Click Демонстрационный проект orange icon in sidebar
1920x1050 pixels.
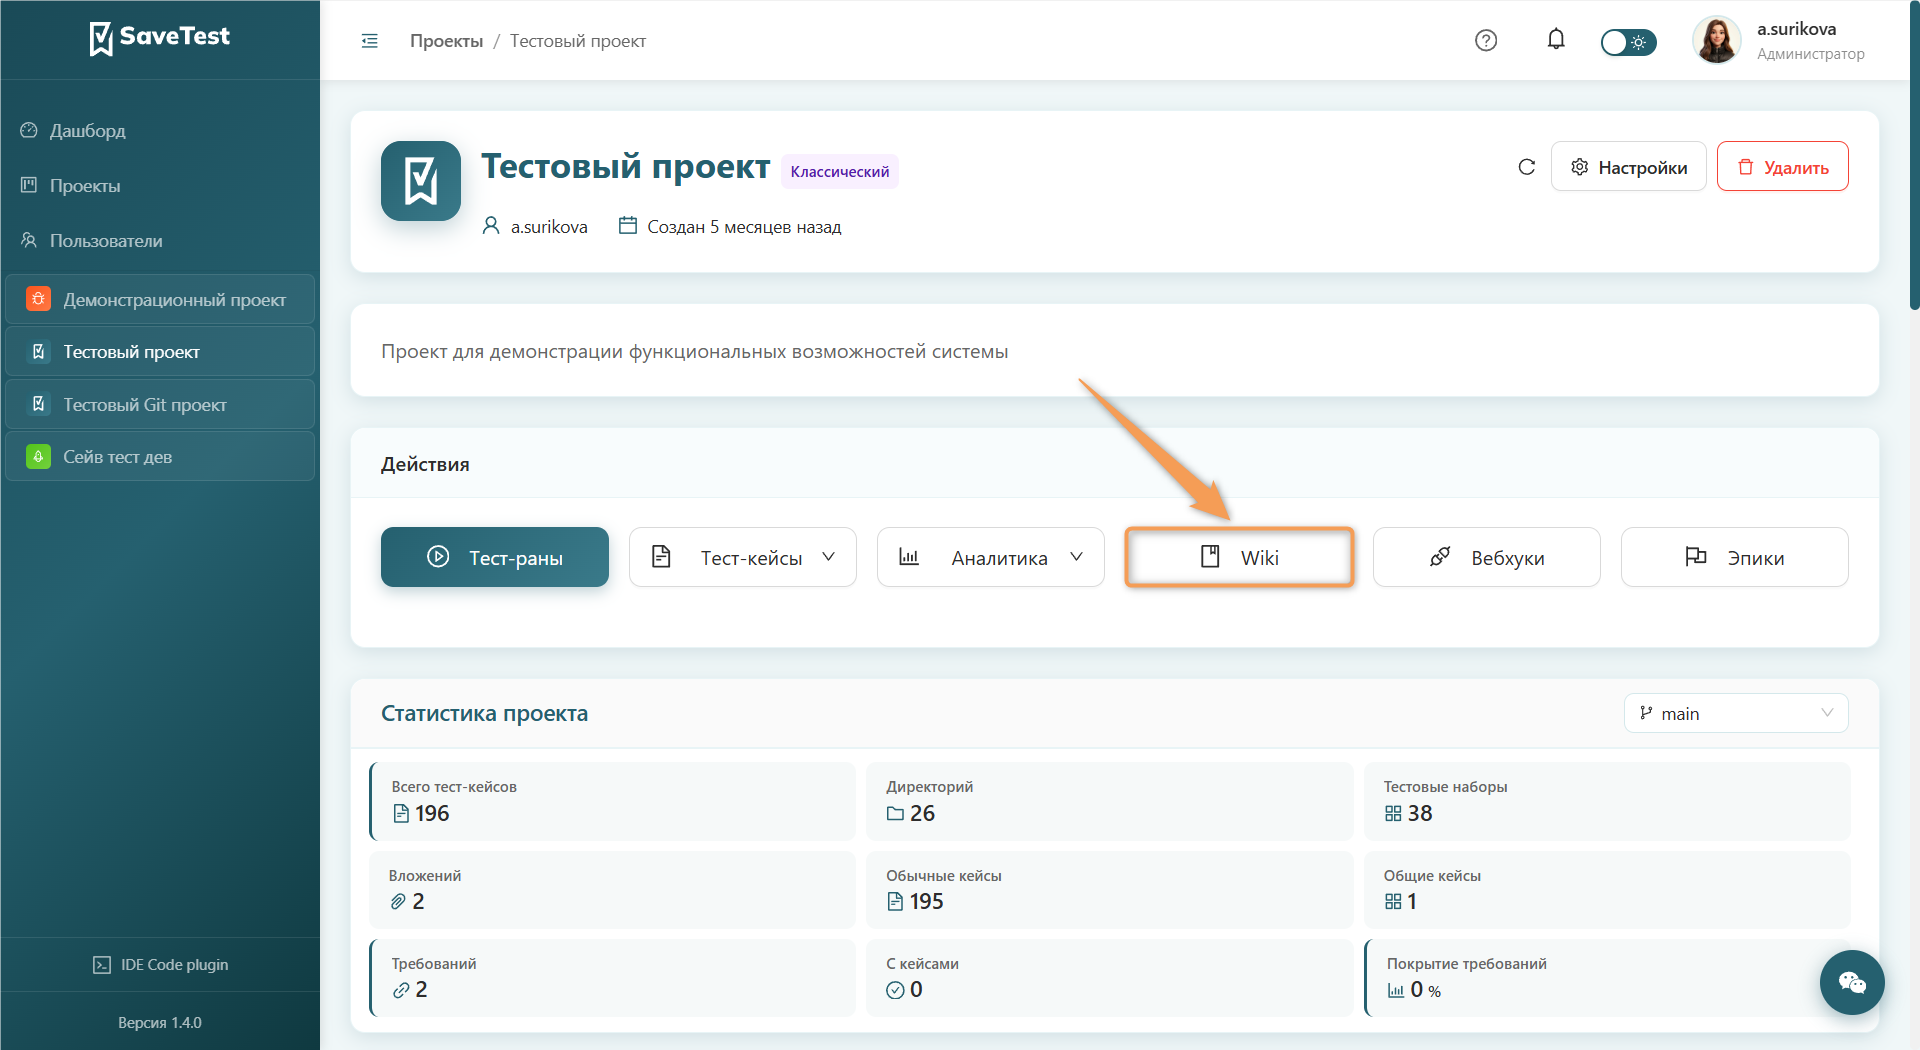[x=38, y=299]
